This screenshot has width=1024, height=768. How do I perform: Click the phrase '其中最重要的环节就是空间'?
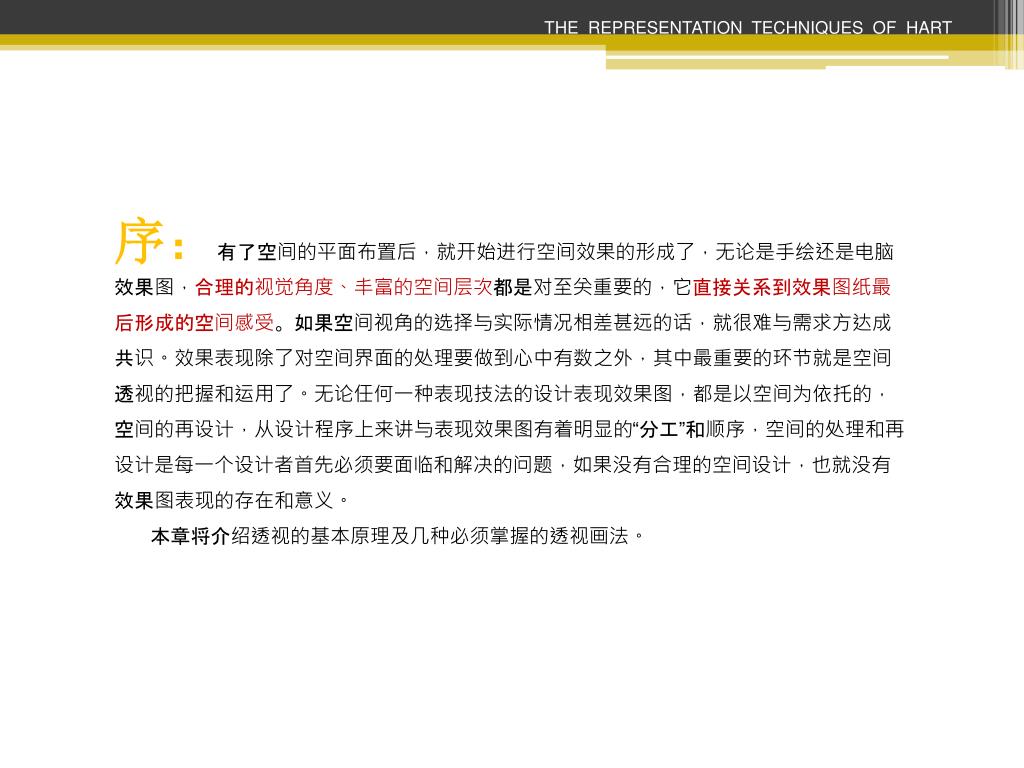tap(772, 358)
